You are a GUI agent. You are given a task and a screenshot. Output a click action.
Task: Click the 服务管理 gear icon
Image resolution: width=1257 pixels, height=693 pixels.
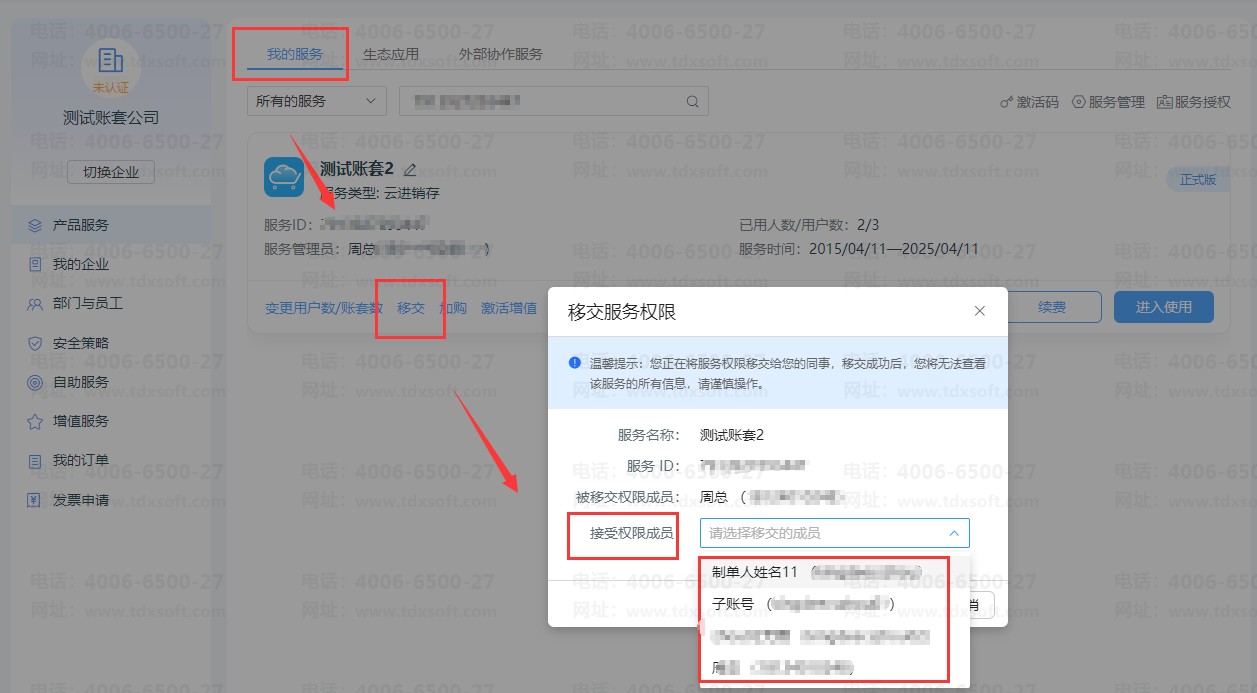(1079, 102)
